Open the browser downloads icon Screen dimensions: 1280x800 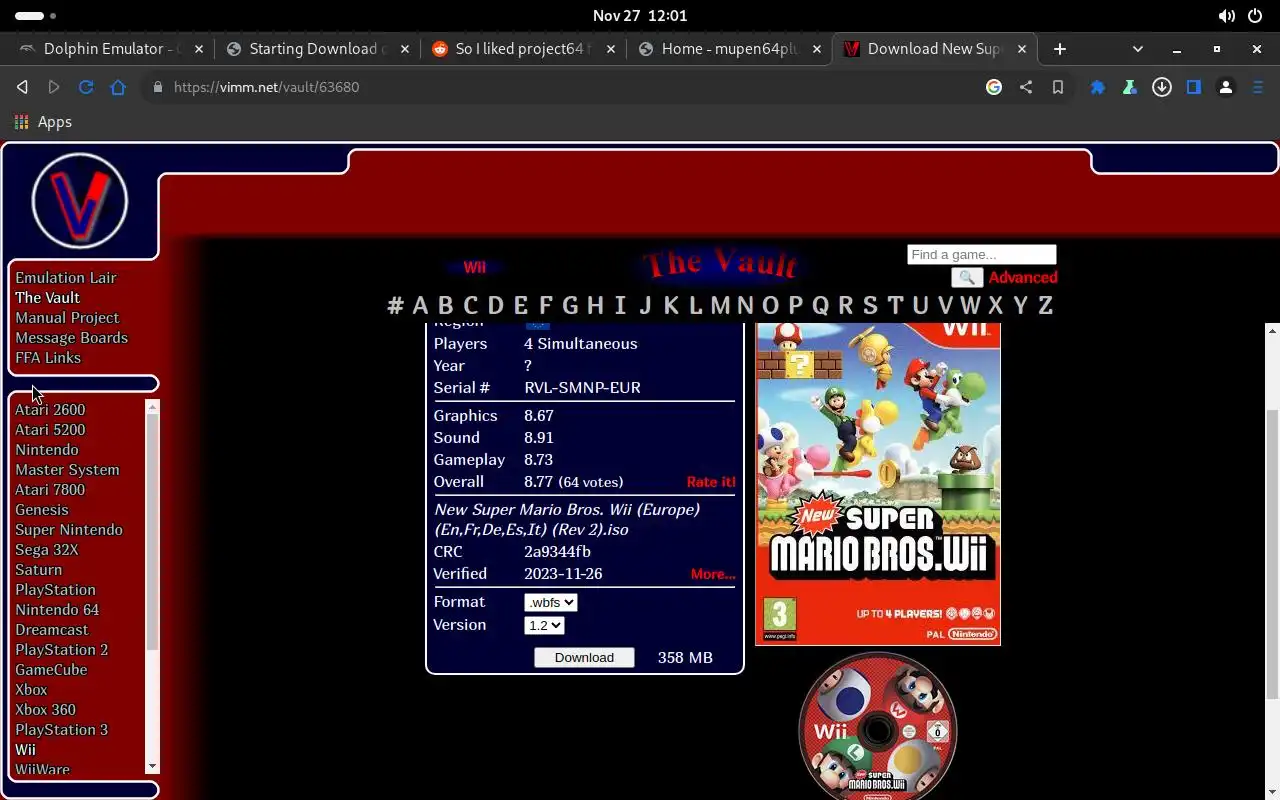tap(1162, 87)
